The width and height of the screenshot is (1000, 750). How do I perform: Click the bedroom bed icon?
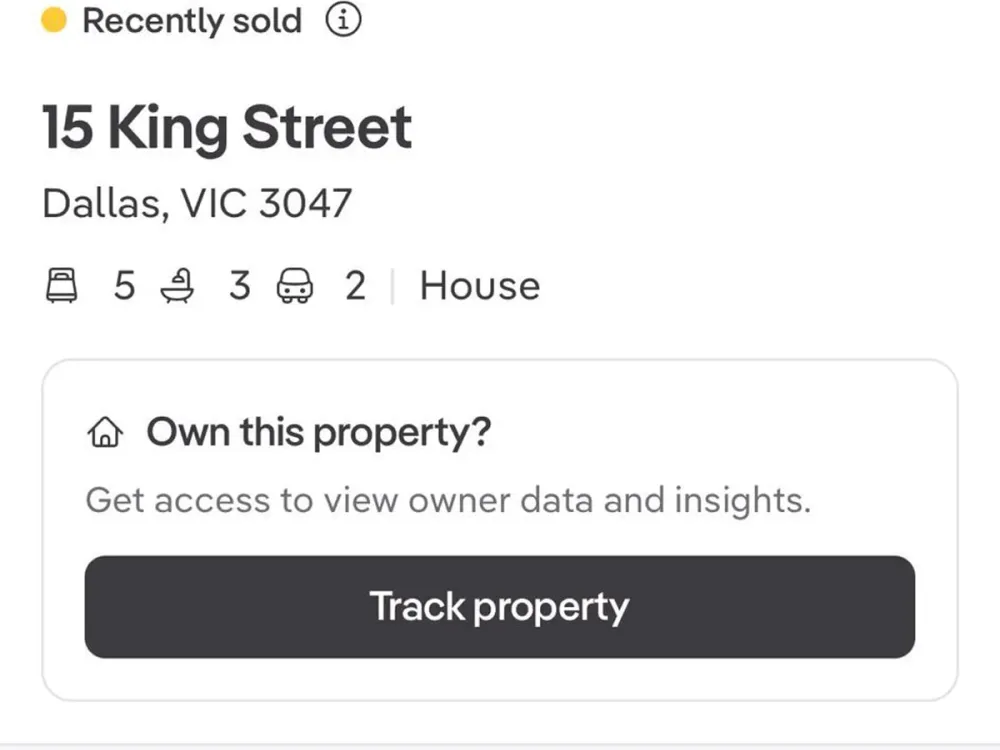click(x=63, y=287)
